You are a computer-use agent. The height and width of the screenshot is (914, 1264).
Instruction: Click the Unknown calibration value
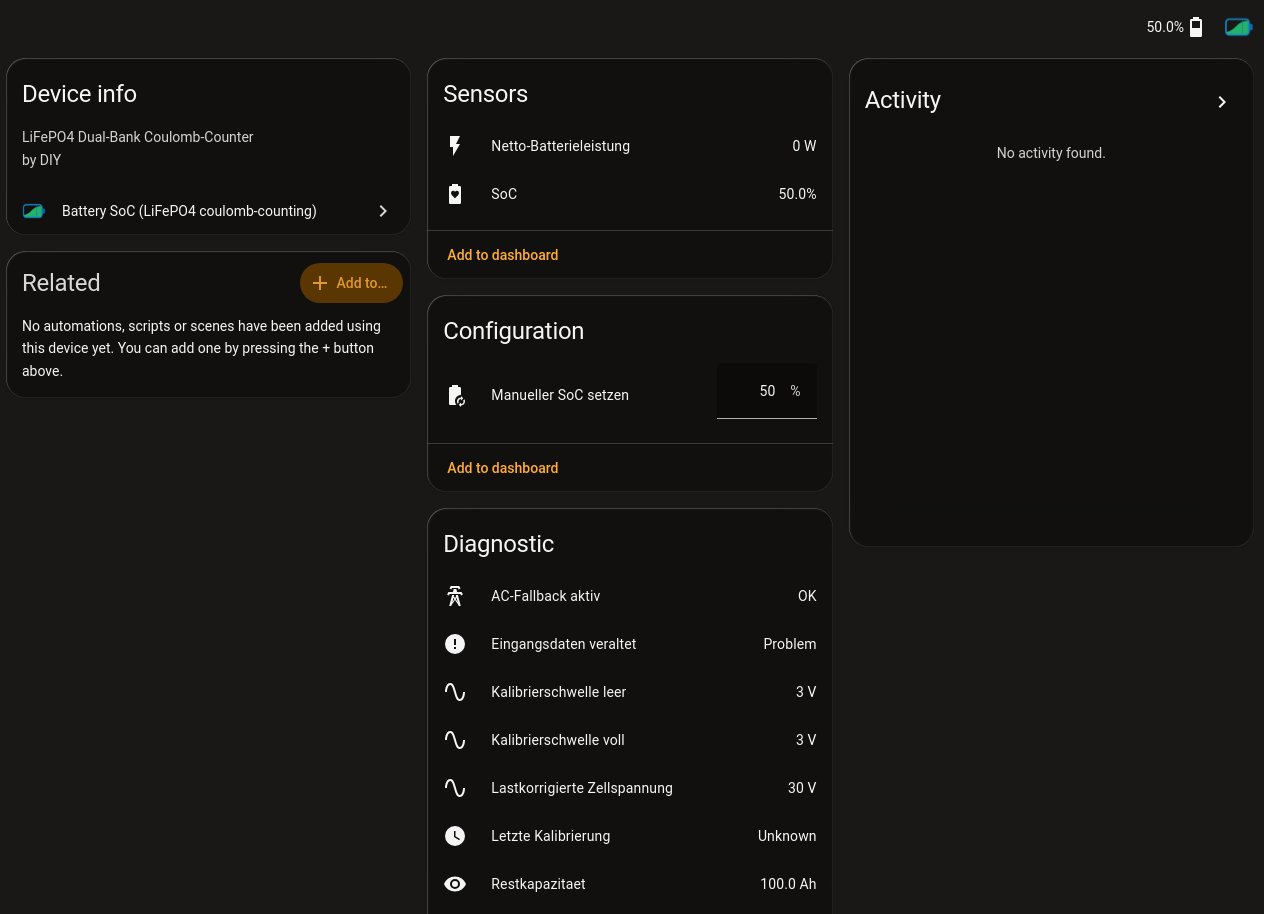[787, 836]
